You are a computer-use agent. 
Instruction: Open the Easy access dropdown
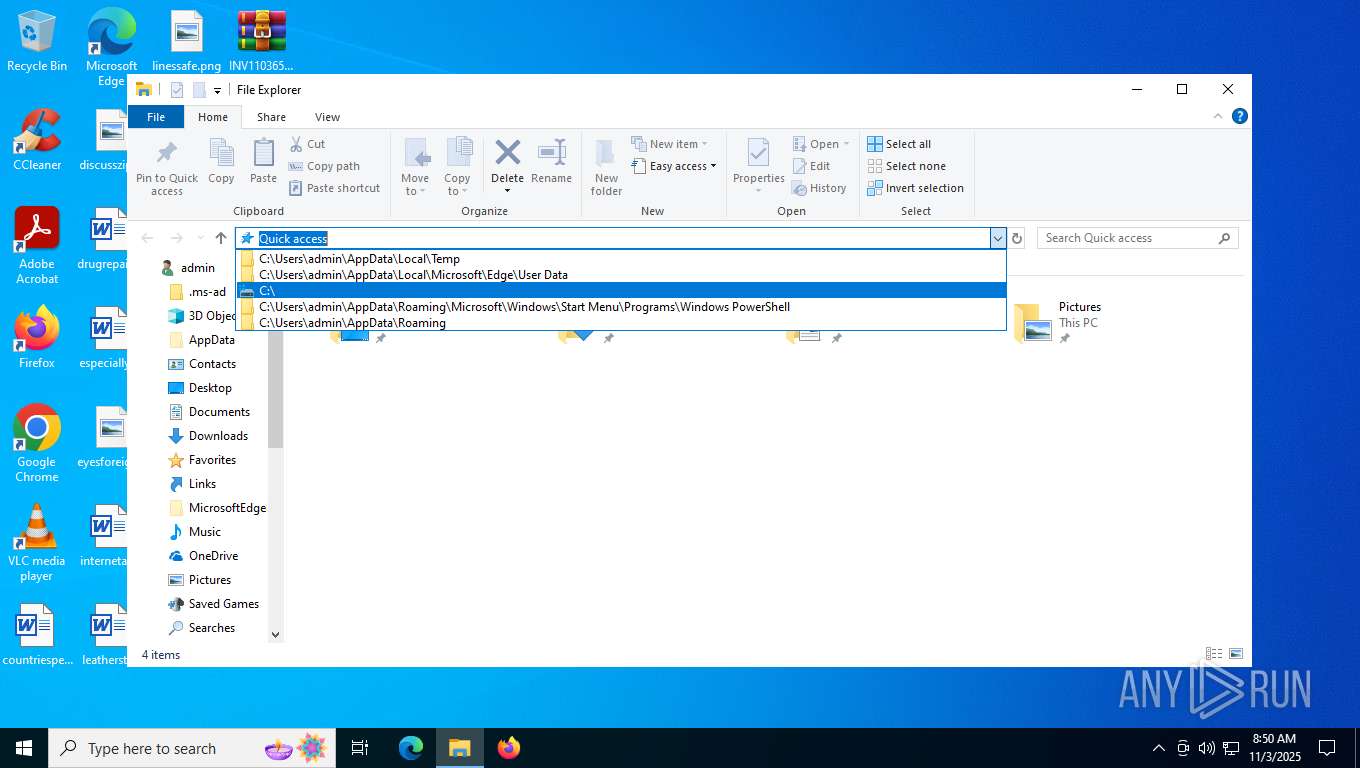click(675, 166)
